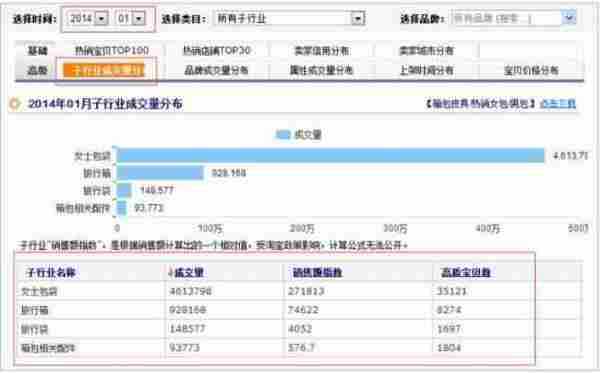Click the 点击下载 download link
The image size is (600, 373).
click(558, 104)
